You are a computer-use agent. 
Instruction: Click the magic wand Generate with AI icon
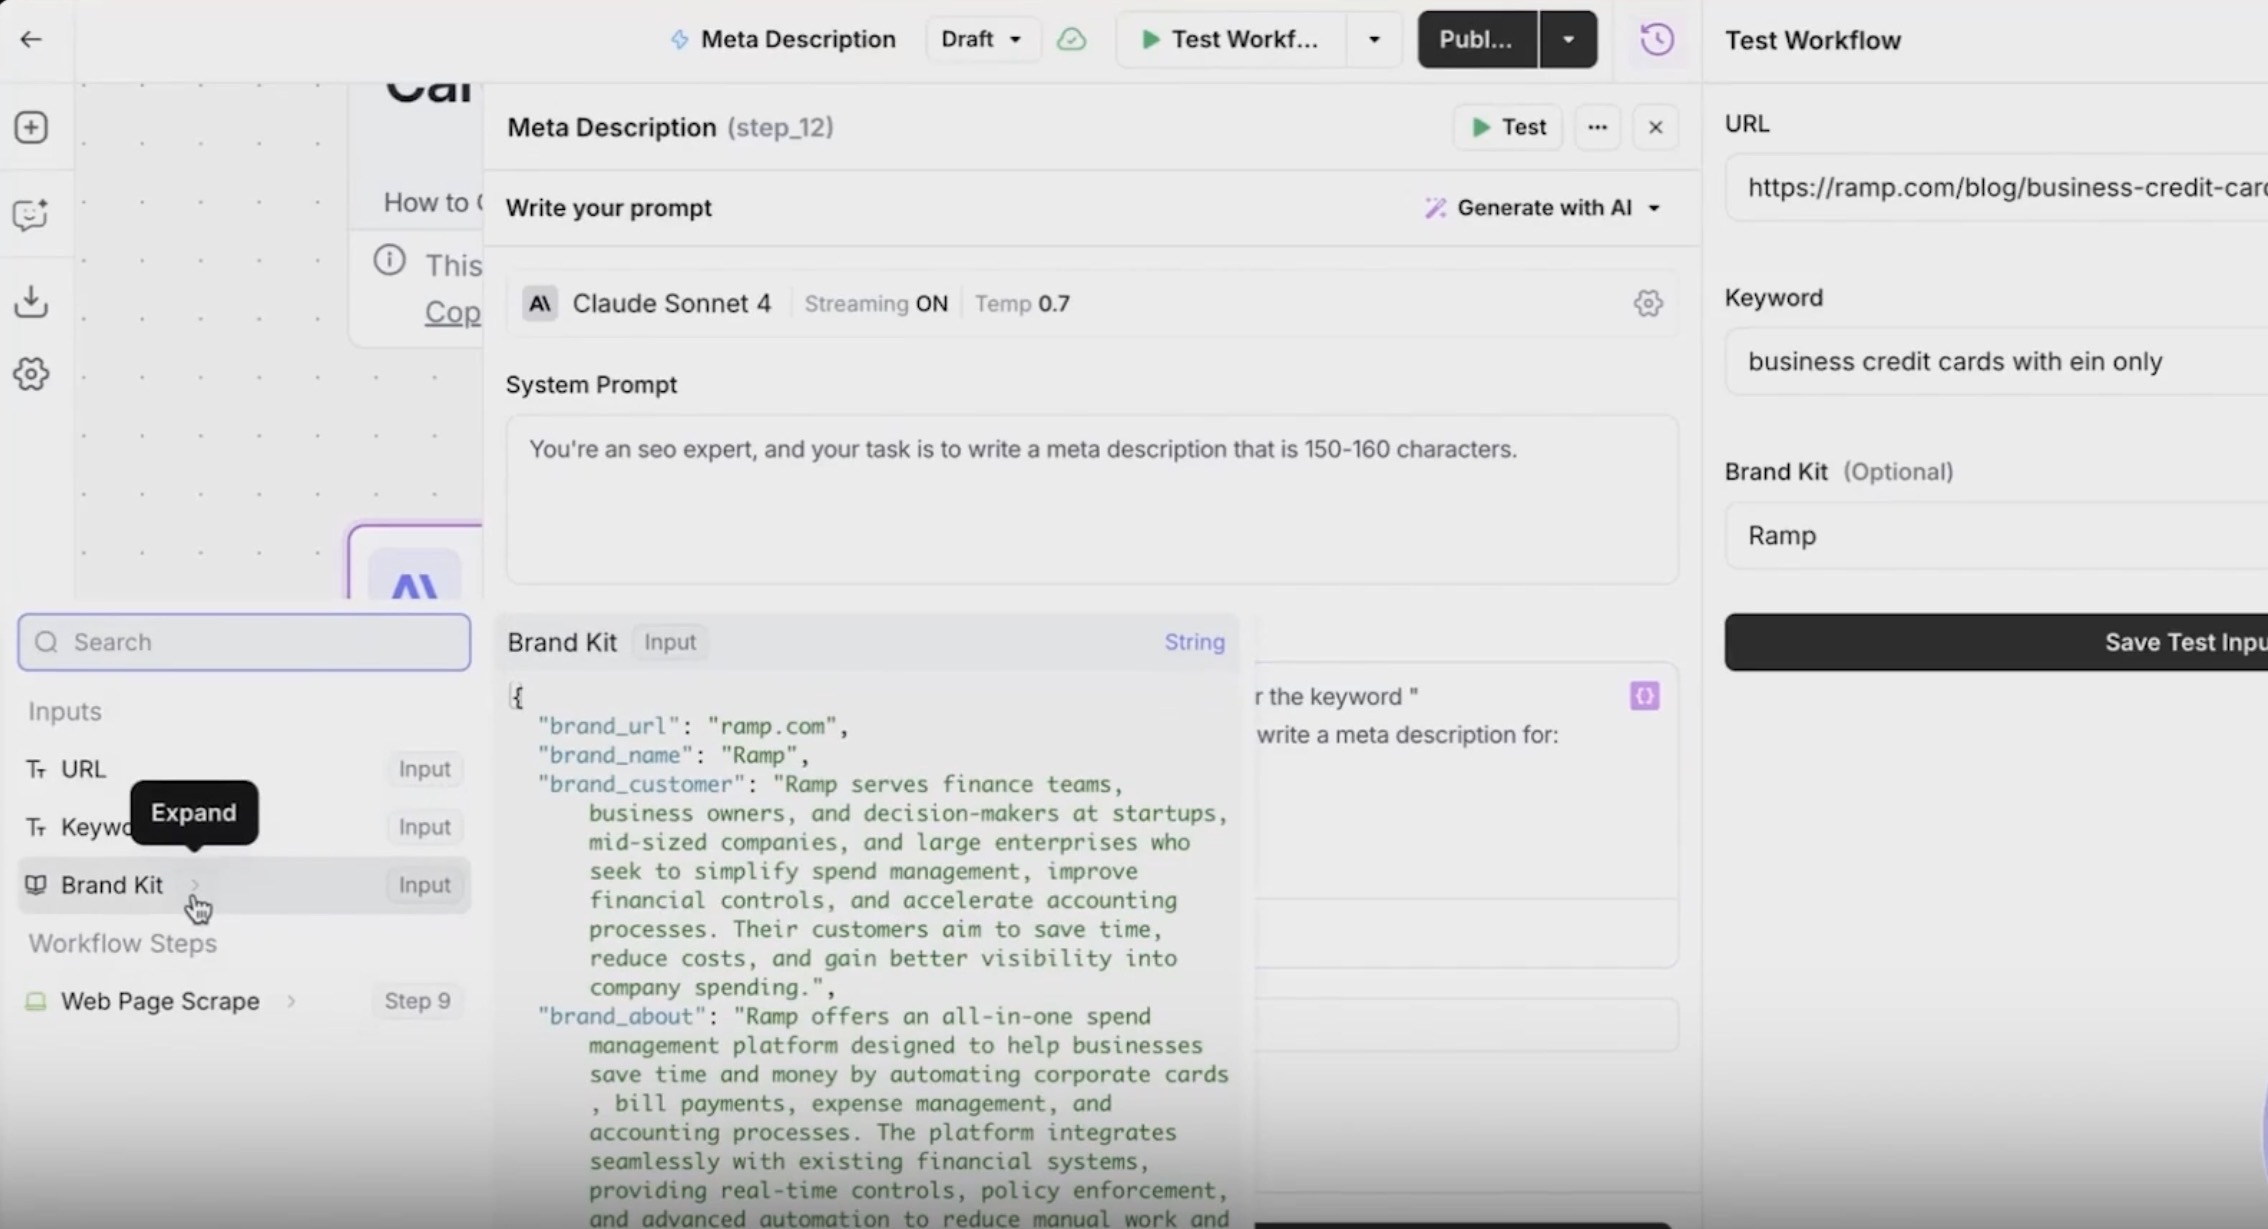(x=1435, y=208)
